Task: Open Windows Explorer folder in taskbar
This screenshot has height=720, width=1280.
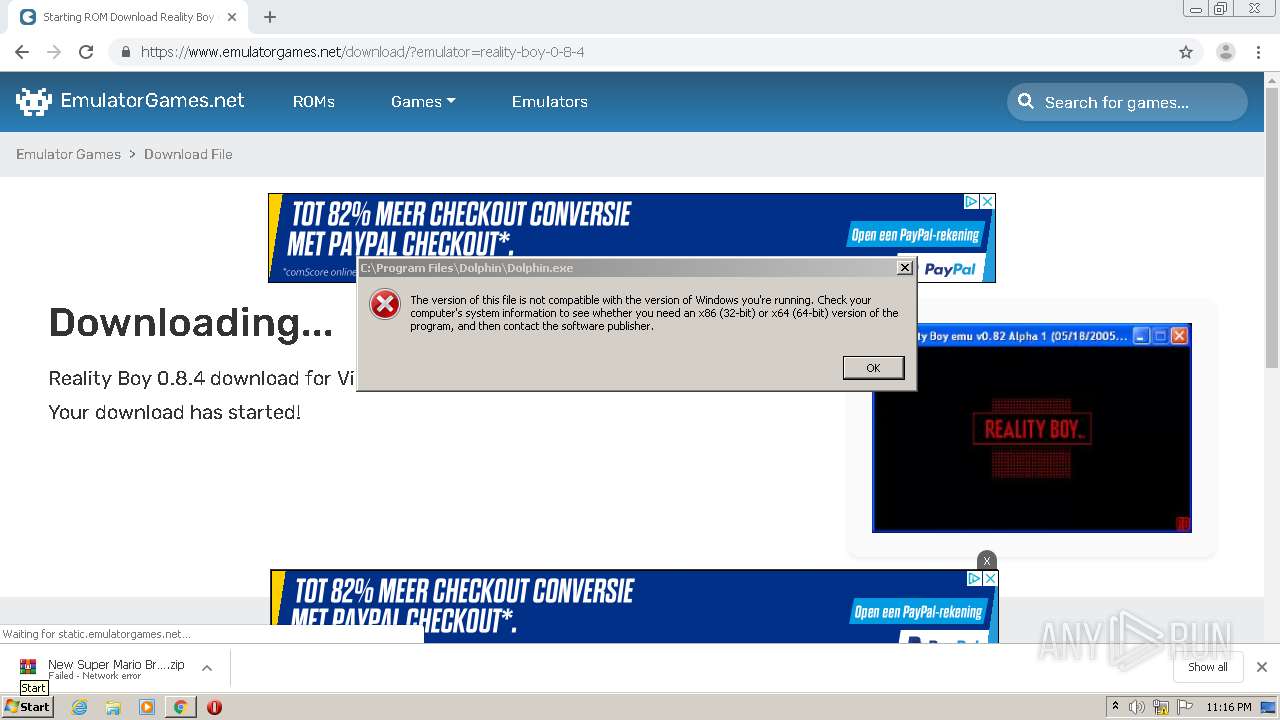Action: pos(113,707)
